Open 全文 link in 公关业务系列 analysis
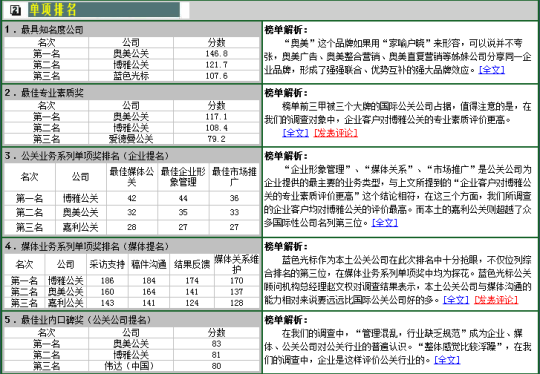The width and height of the screenshot is (540, 374). pyautogui.click(x=385, y=223)
